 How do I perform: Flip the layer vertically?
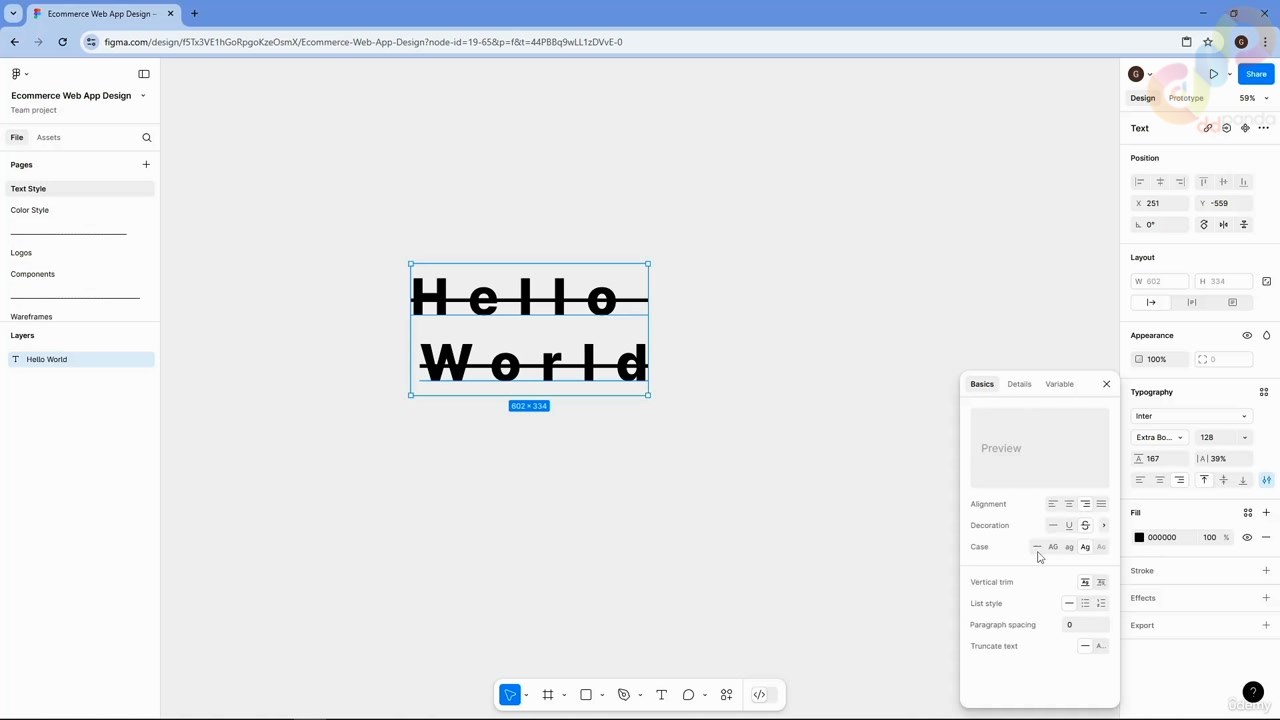(x=1244, y=225)
